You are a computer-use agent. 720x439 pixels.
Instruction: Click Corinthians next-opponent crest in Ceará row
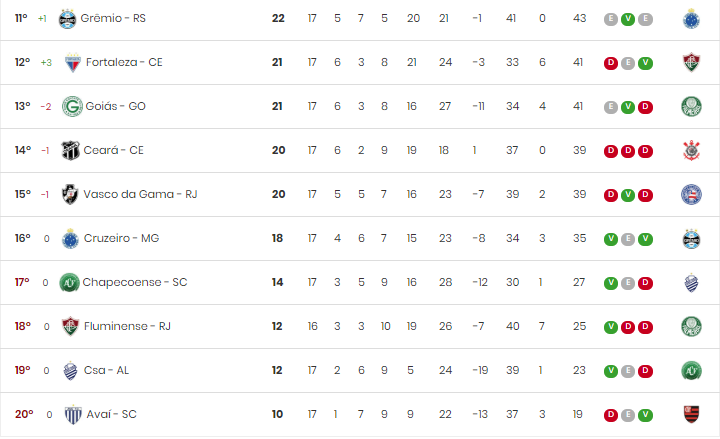pos(691,150)
